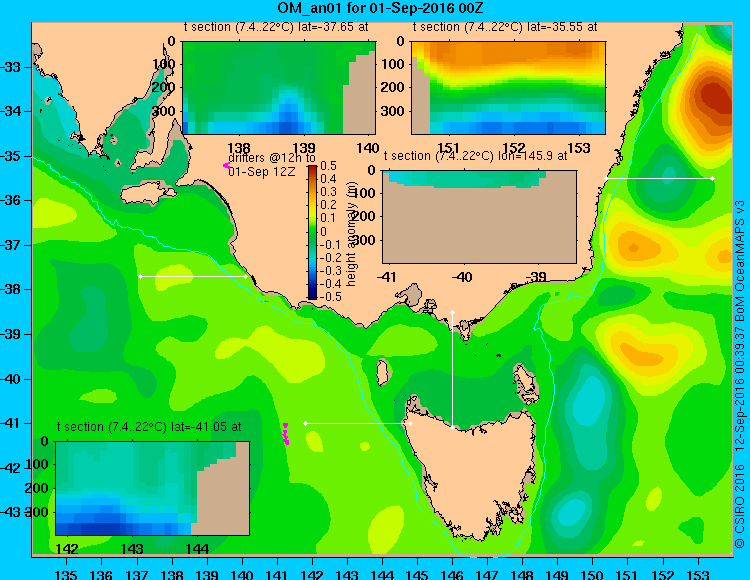Image resolution: width=750 pixels, height=580 pixels.
Task: Click the -35 latitude label on main axis
Action: (11, 156)
